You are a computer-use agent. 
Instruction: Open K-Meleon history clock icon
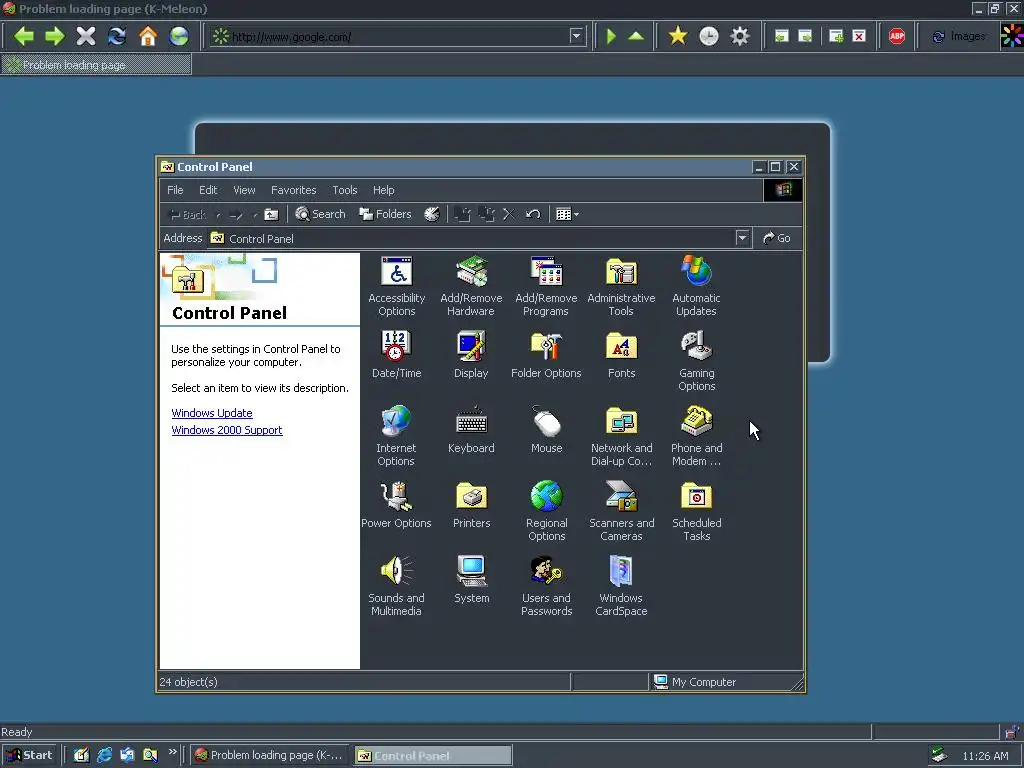[709, 36]
